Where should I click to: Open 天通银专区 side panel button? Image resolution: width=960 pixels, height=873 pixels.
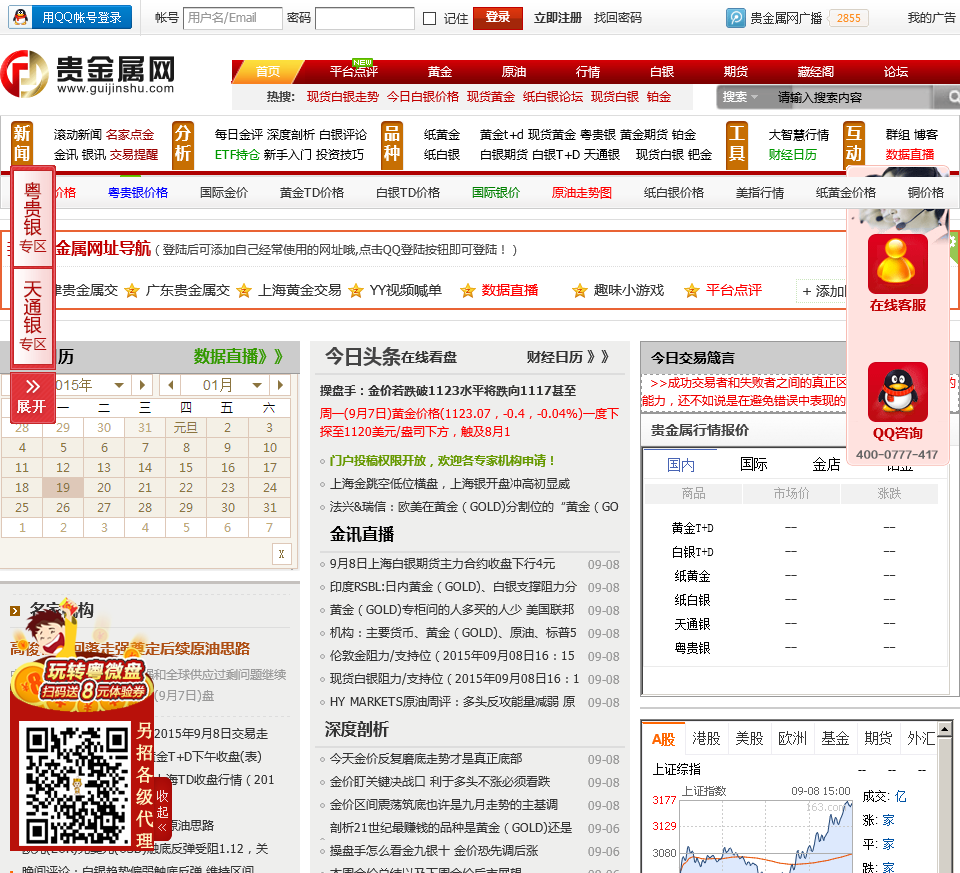point(33,315)
